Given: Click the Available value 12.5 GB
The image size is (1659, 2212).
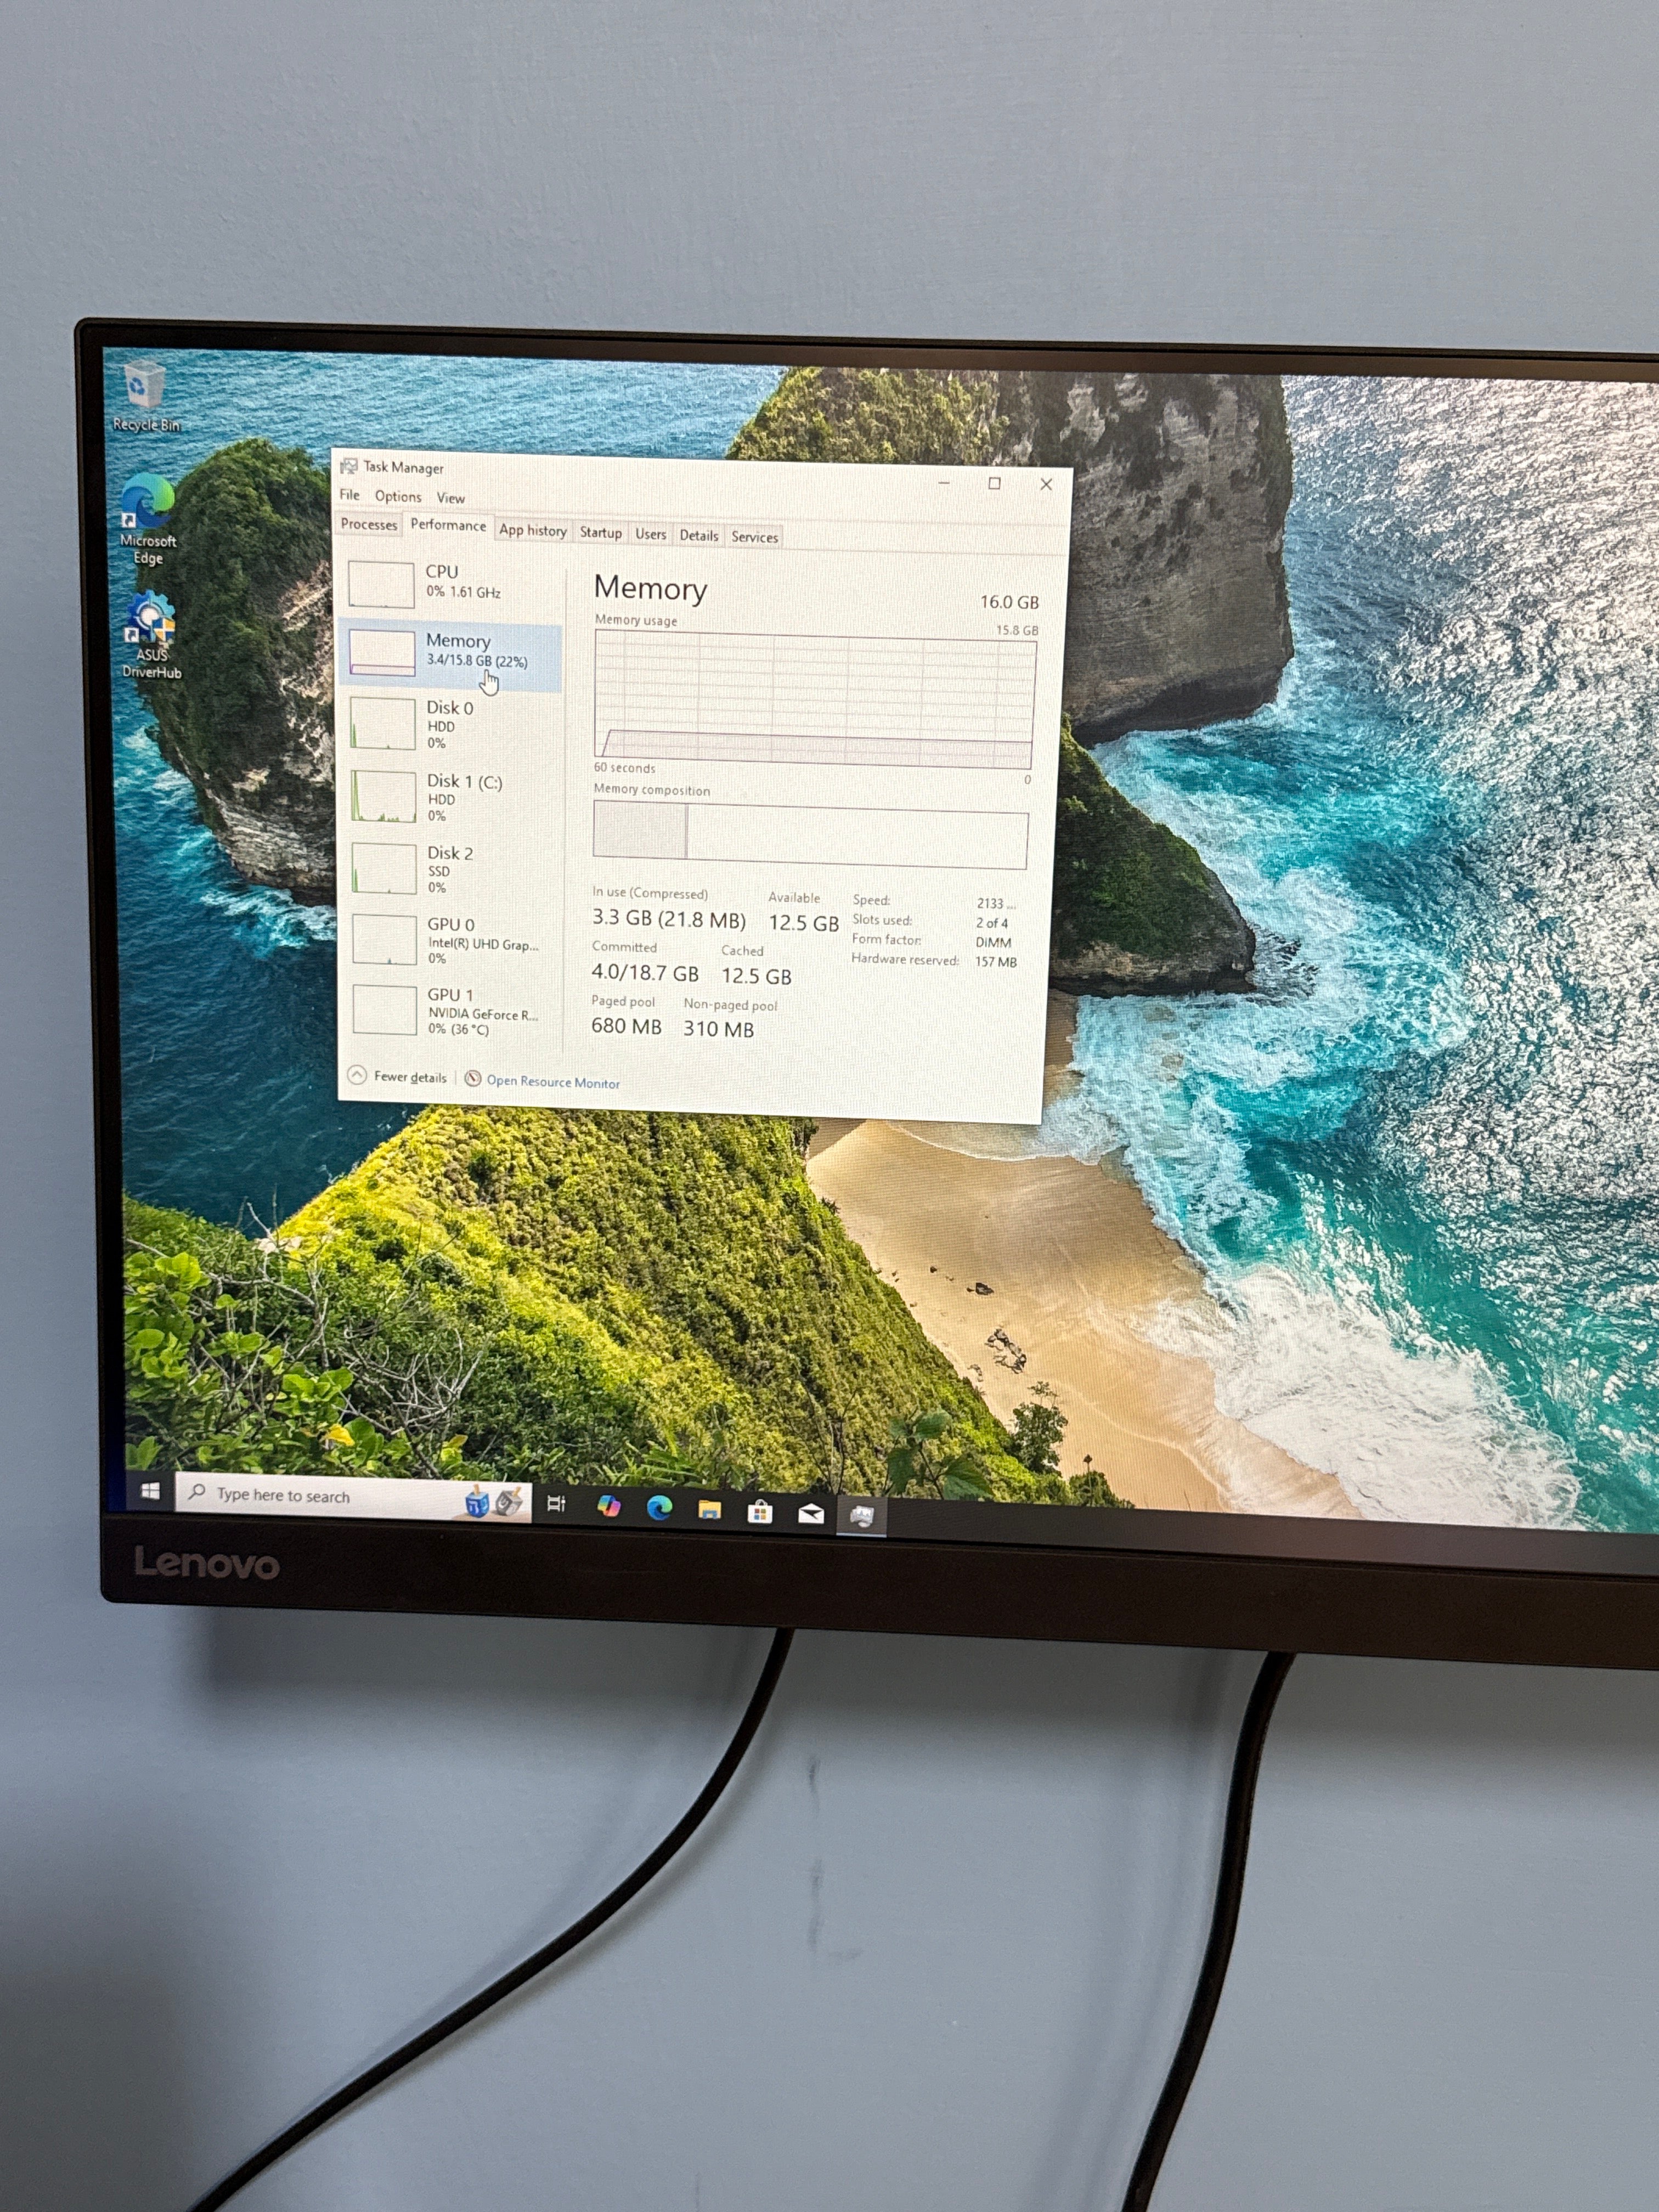Looking at the screenshot, I should [804, 923].
